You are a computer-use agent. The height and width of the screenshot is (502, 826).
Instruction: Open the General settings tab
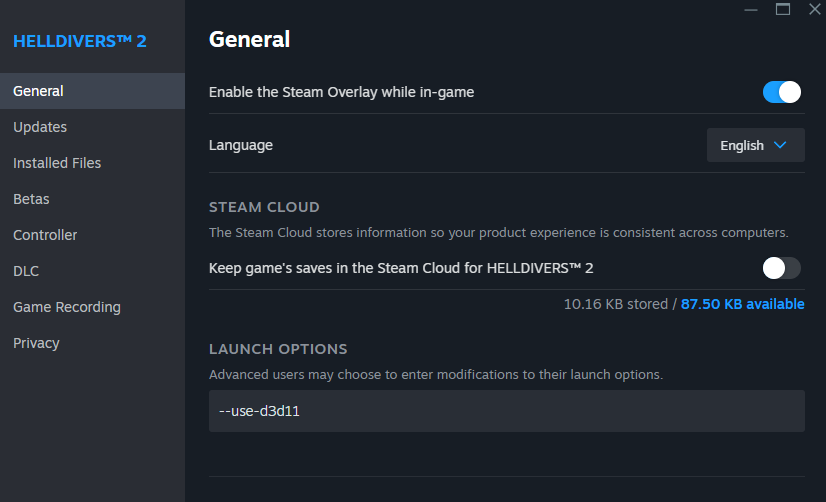(x=38, y=91)
